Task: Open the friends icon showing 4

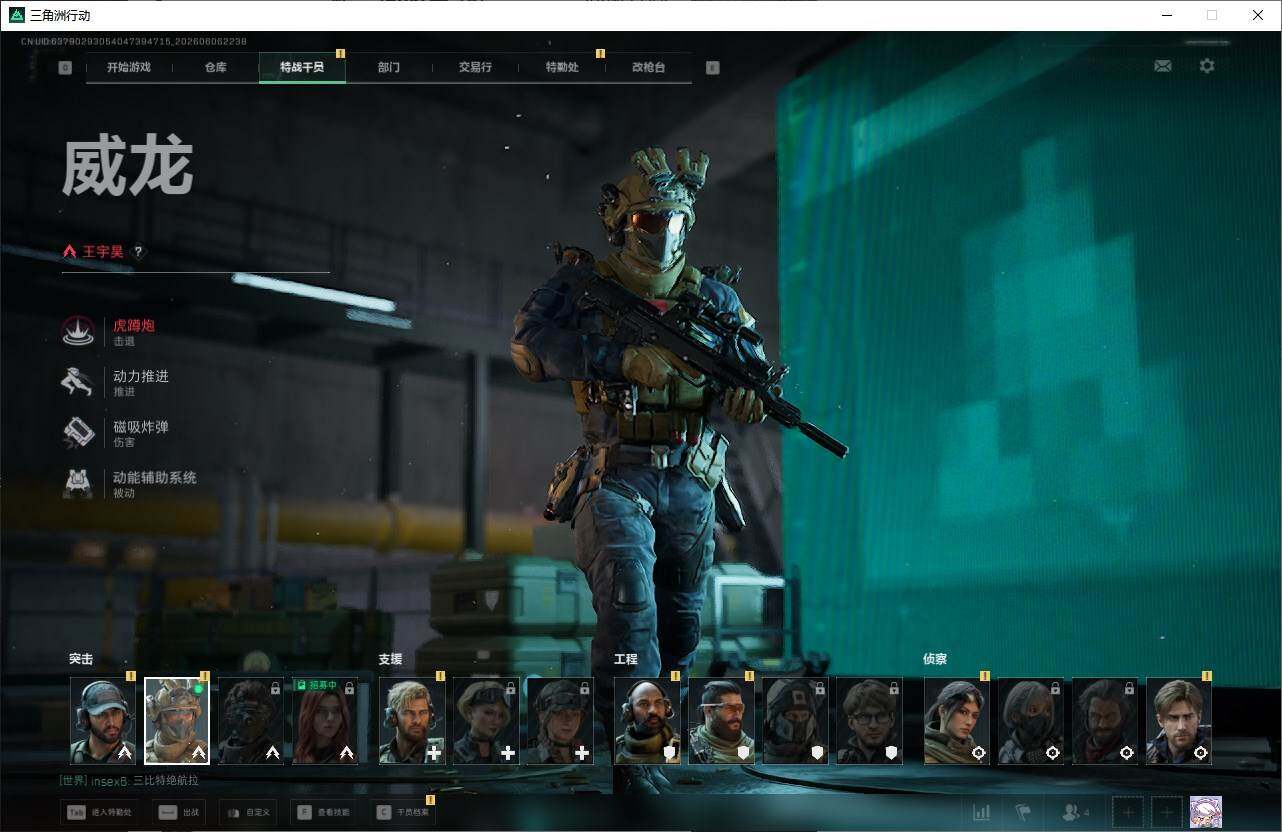Action: [x=1076, y=812]
